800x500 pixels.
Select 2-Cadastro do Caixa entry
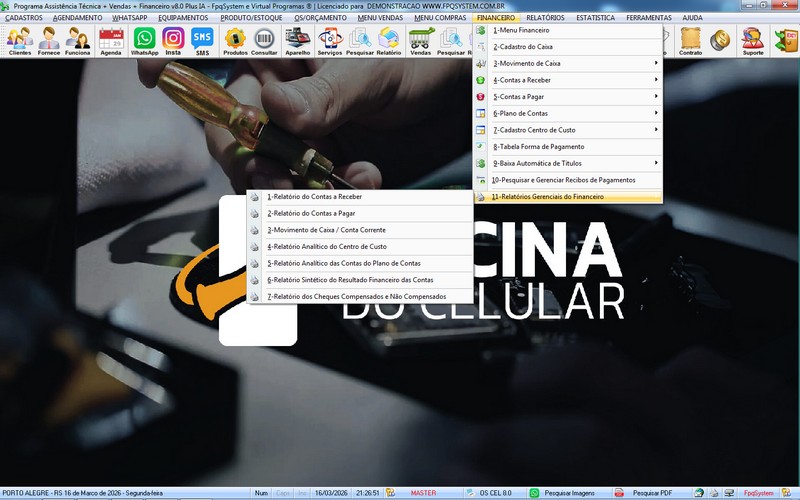(x=568, y=46)
